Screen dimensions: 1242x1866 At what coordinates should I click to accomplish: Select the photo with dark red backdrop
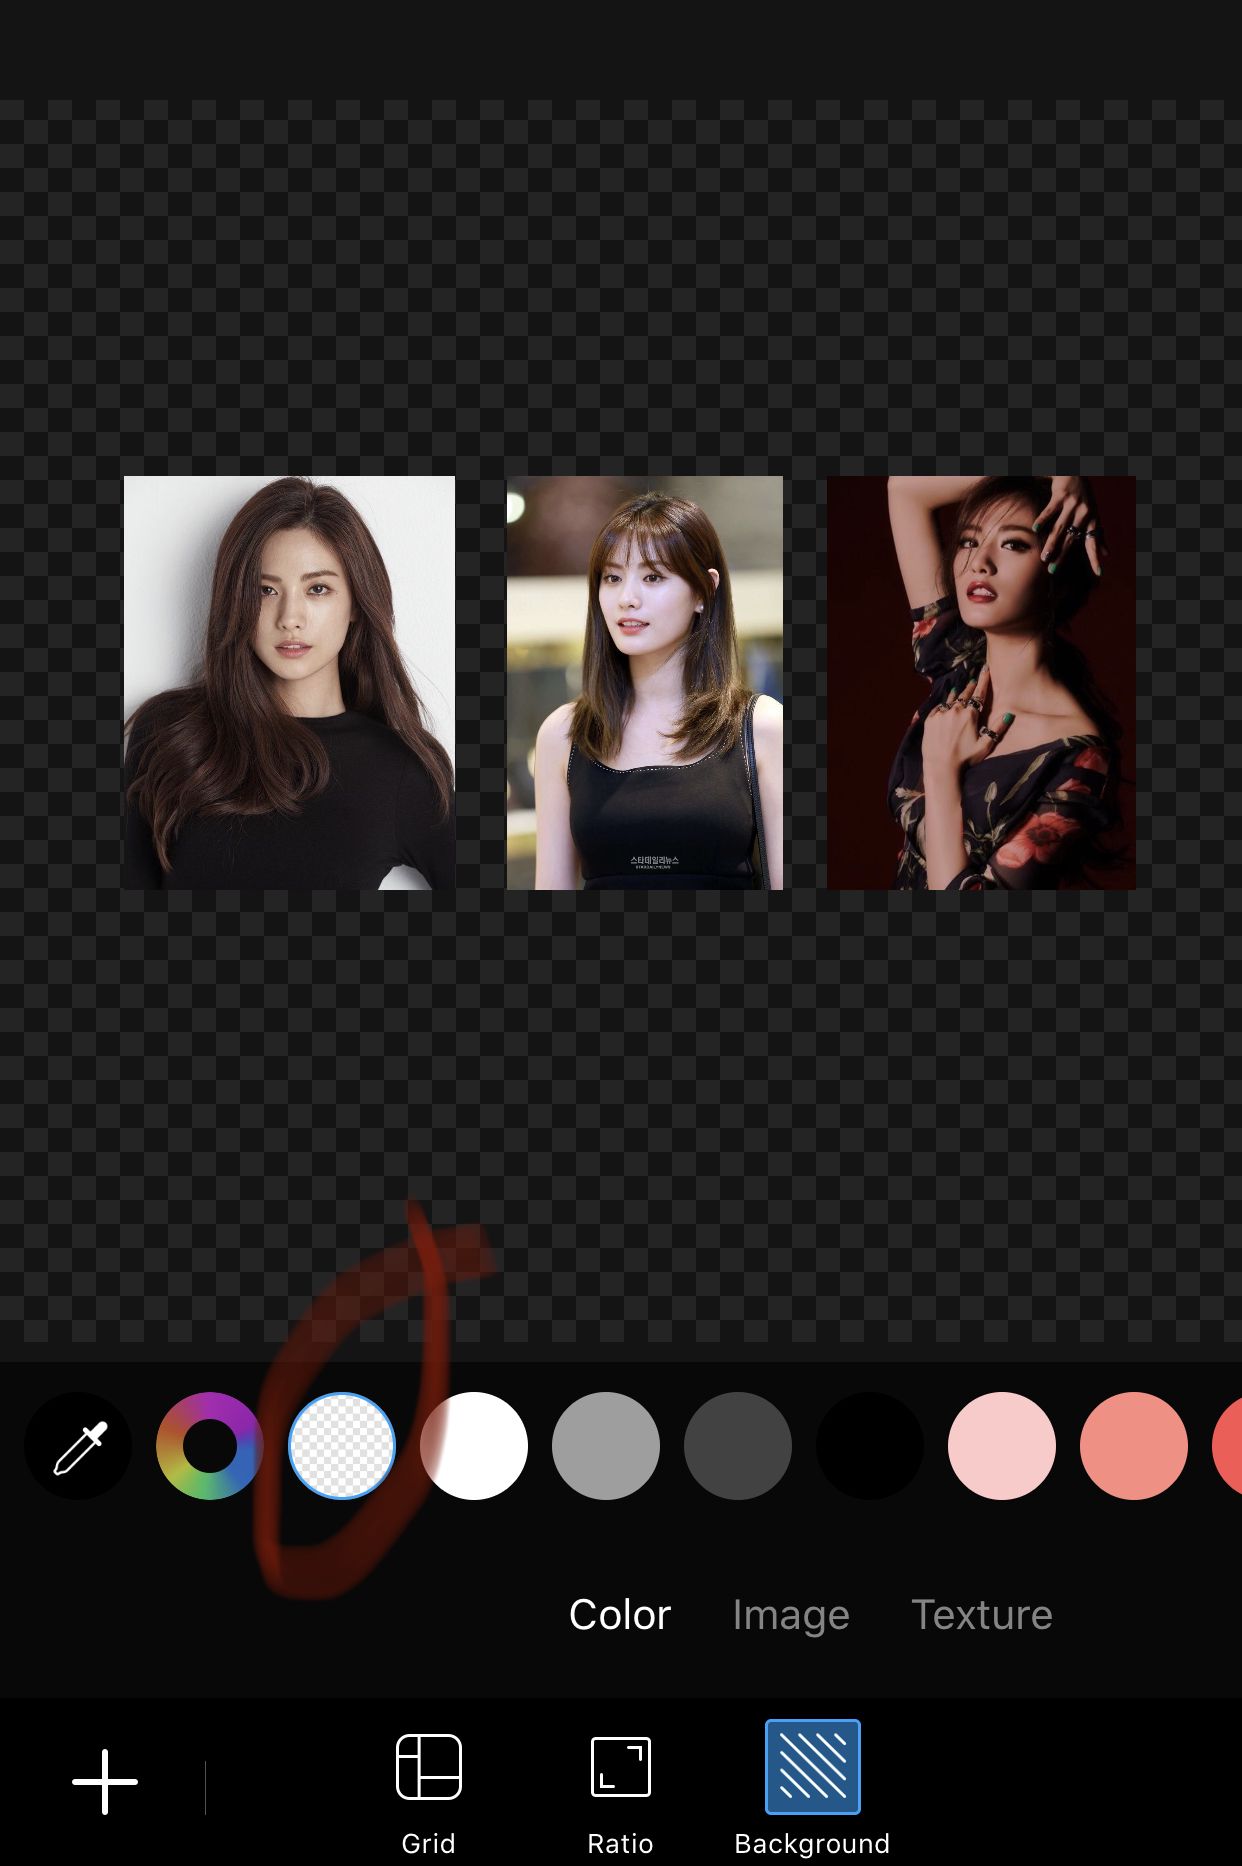[x=982, y=683]
